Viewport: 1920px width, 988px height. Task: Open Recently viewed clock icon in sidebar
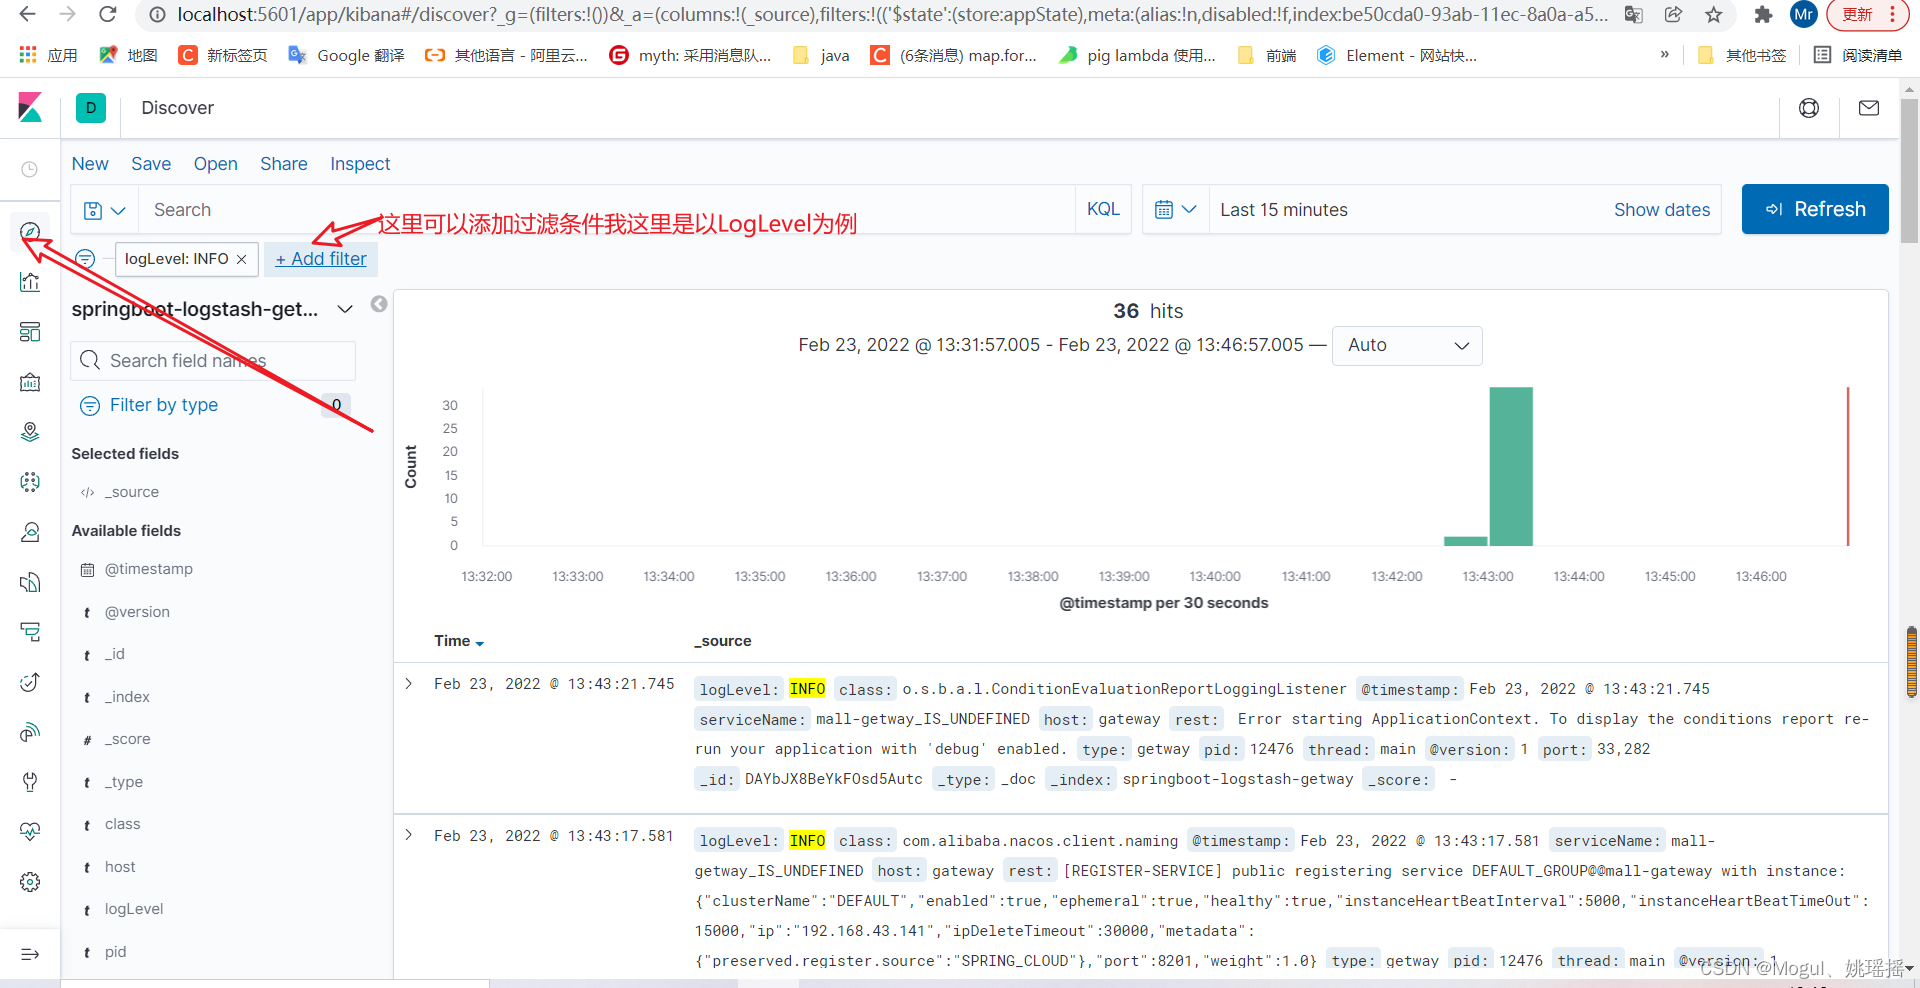pyautogui.click(x=30, y=169)
